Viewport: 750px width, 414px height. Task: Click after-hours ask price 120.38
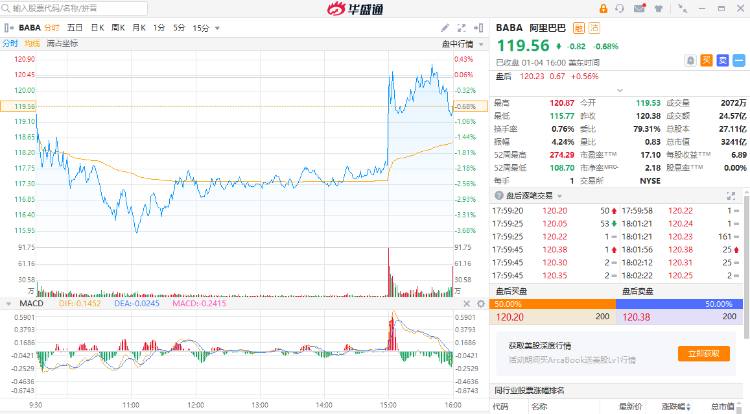(x=636, y=317)
